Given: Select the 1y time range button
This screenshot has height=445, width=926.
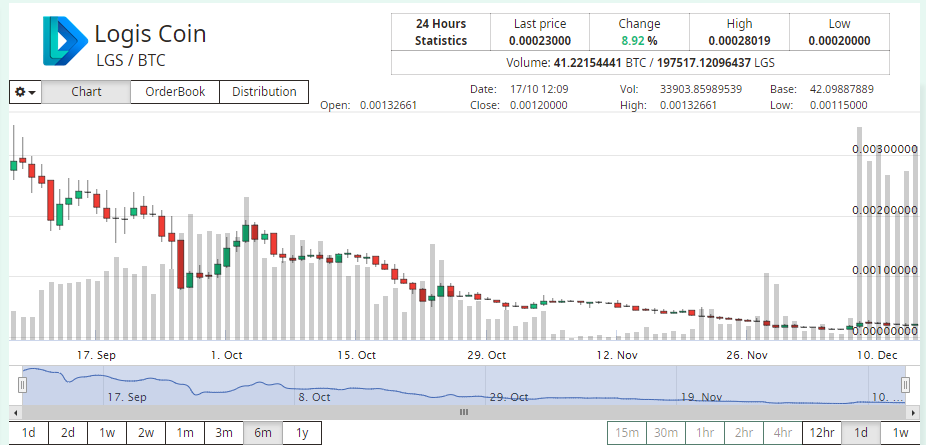Looking at the screenshot, I should coord(301,433).
